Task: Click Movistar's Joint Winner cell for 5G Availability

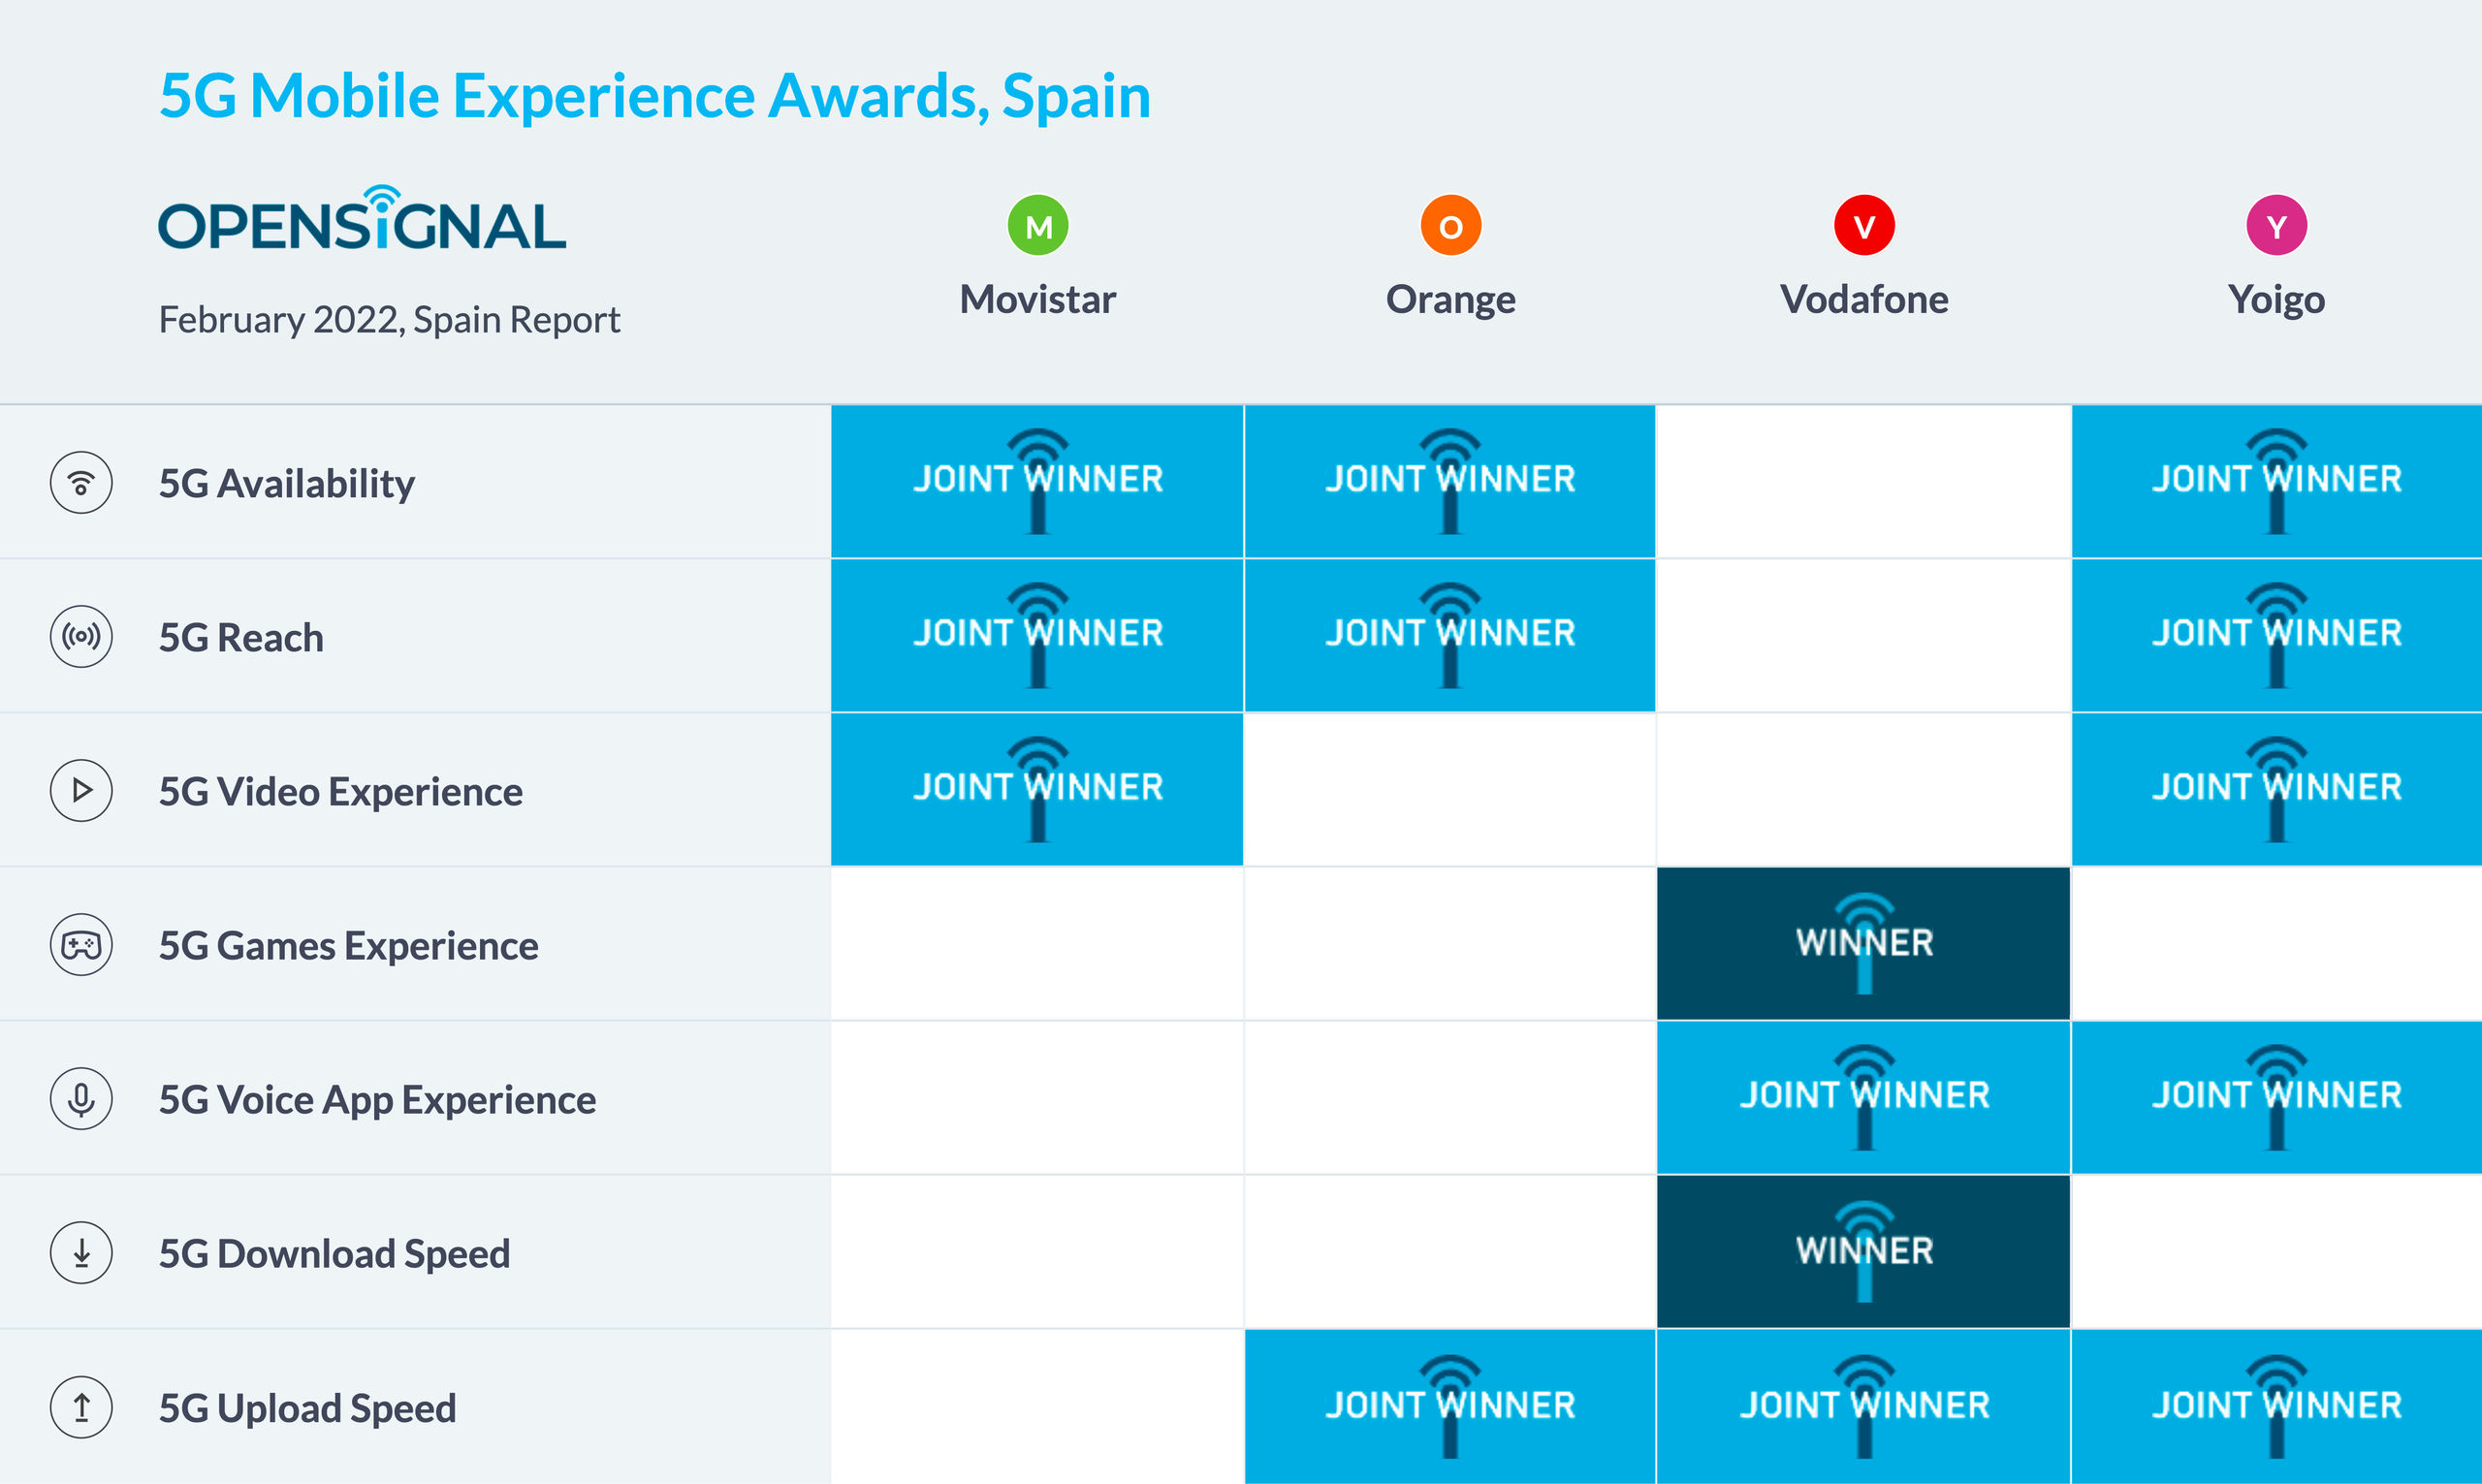Action: point(1038,481)
